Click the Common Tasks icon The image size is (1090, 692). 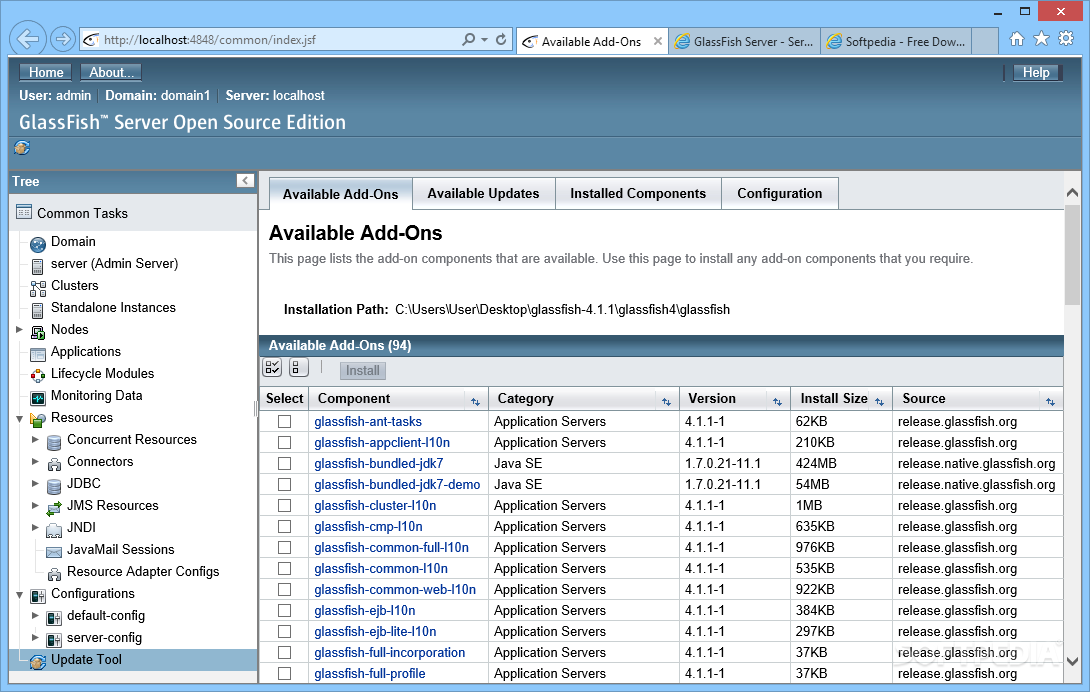24,212
